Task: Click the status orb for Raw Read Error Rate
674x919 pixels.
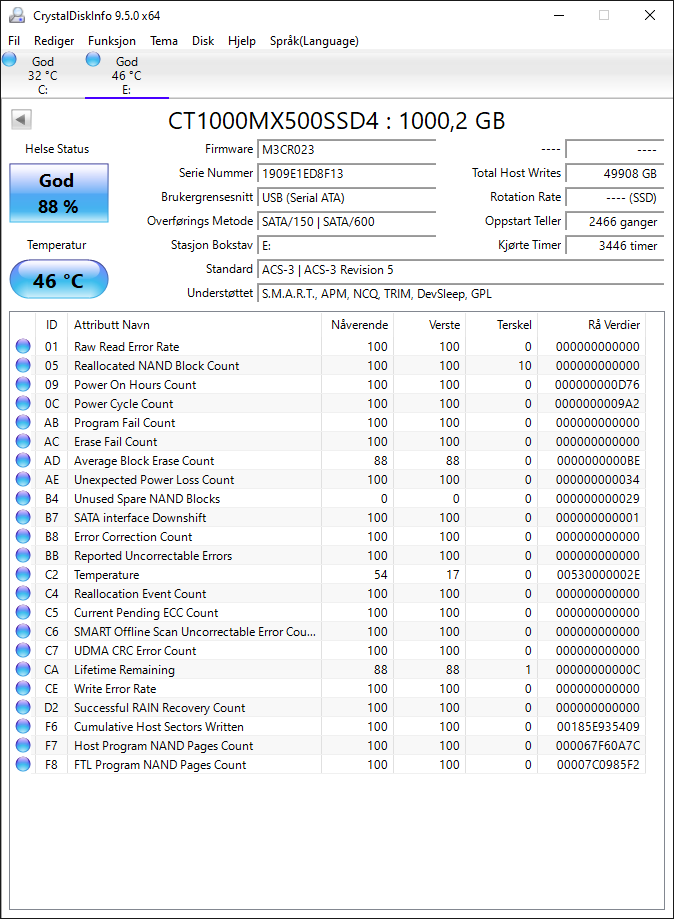Action: (x=23, y=346)
